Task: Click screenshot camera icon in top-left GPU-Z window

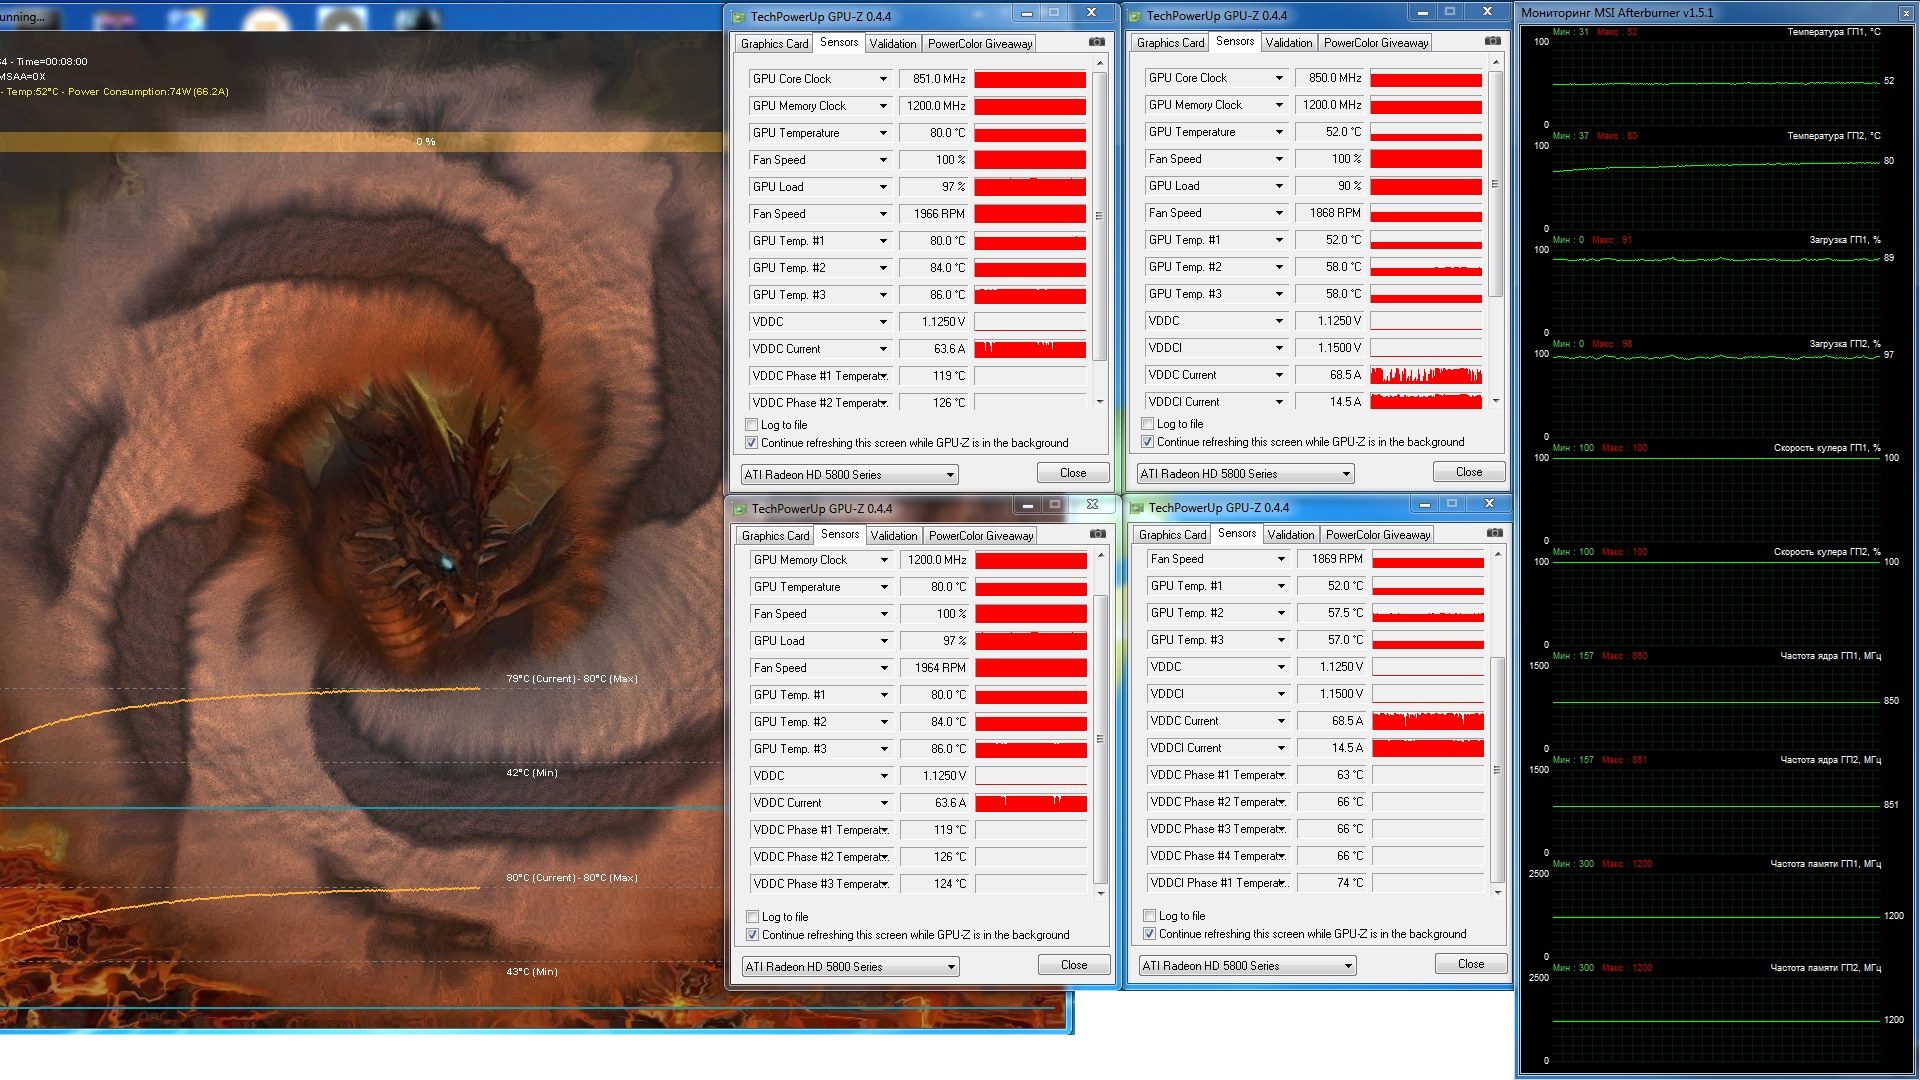Action: click(x=1097, y=43)
